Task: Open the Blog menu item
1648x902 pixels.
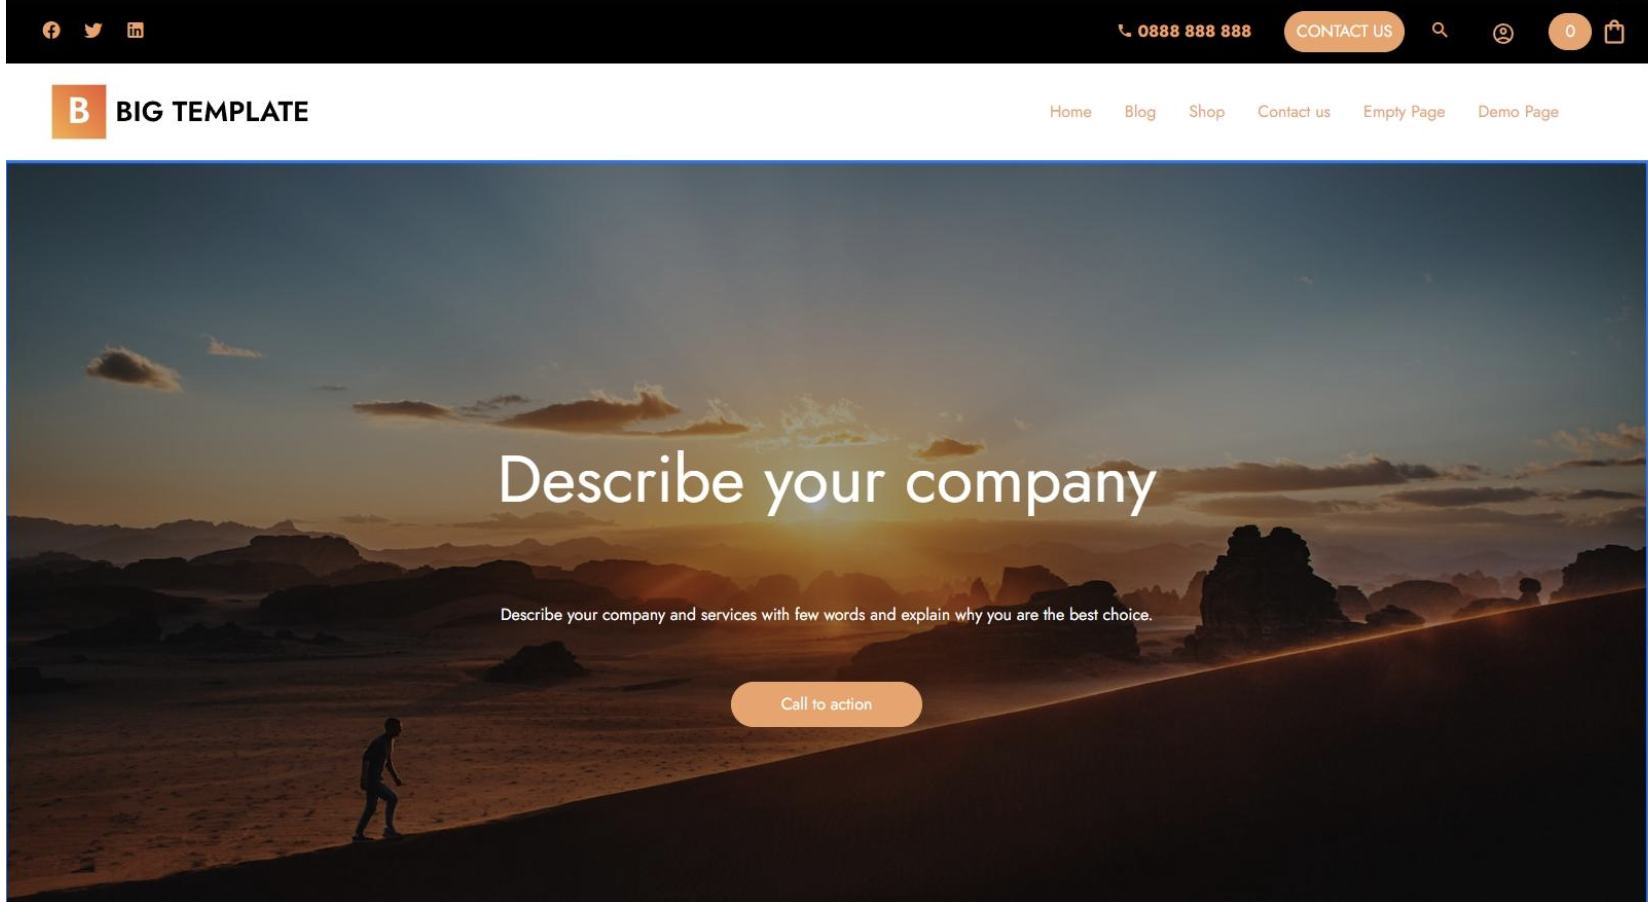Action: coord(1140,112)
